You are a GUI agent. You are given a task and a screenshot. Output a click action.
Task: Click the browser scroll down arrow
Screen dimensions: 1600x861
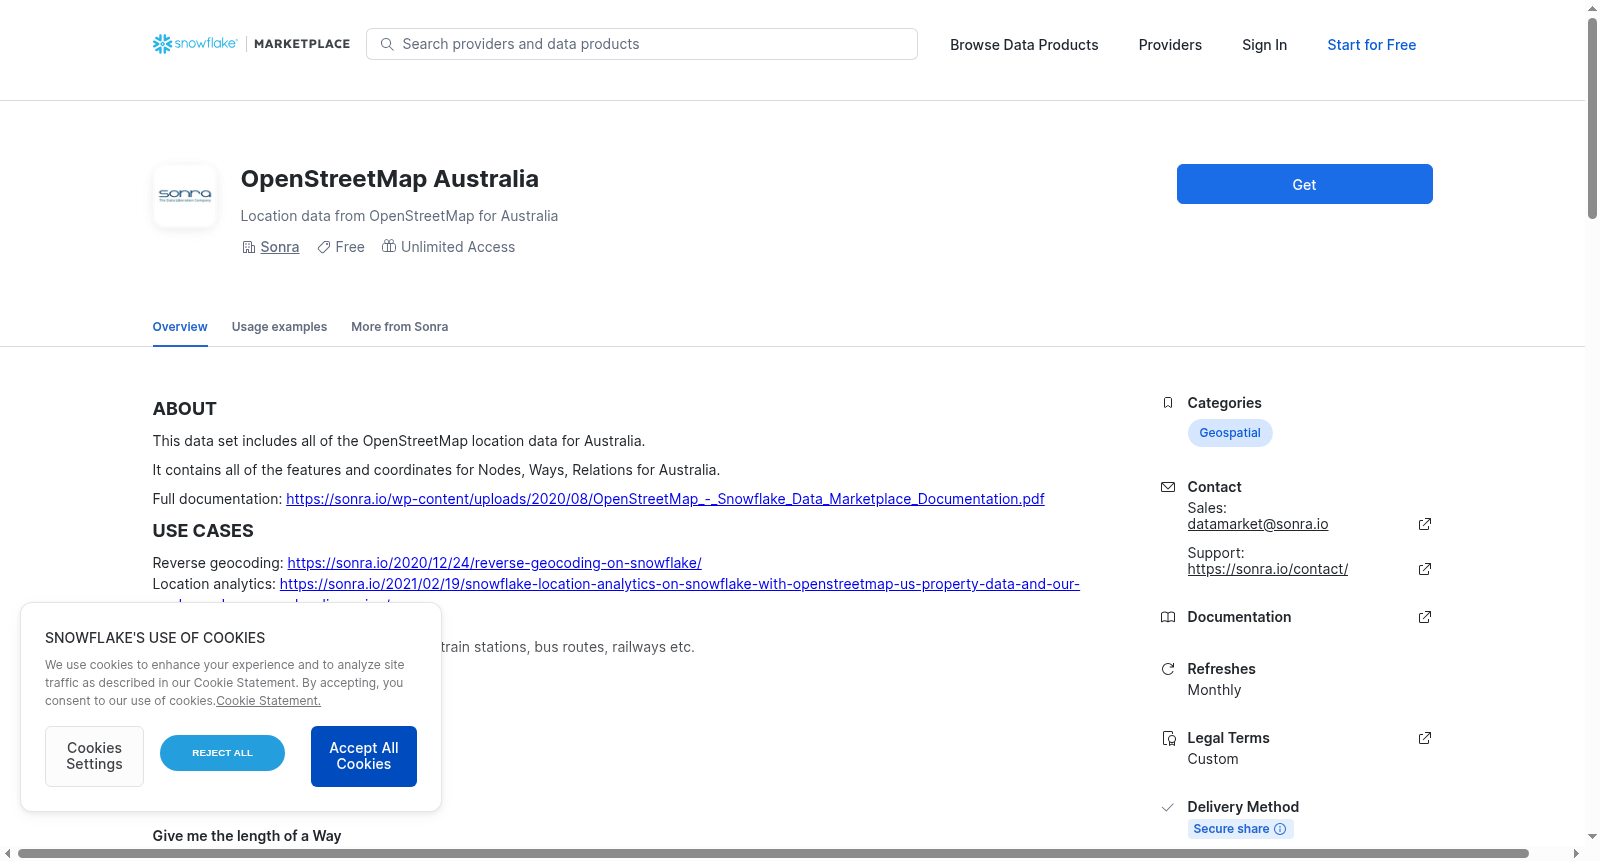pos(1593,837)
